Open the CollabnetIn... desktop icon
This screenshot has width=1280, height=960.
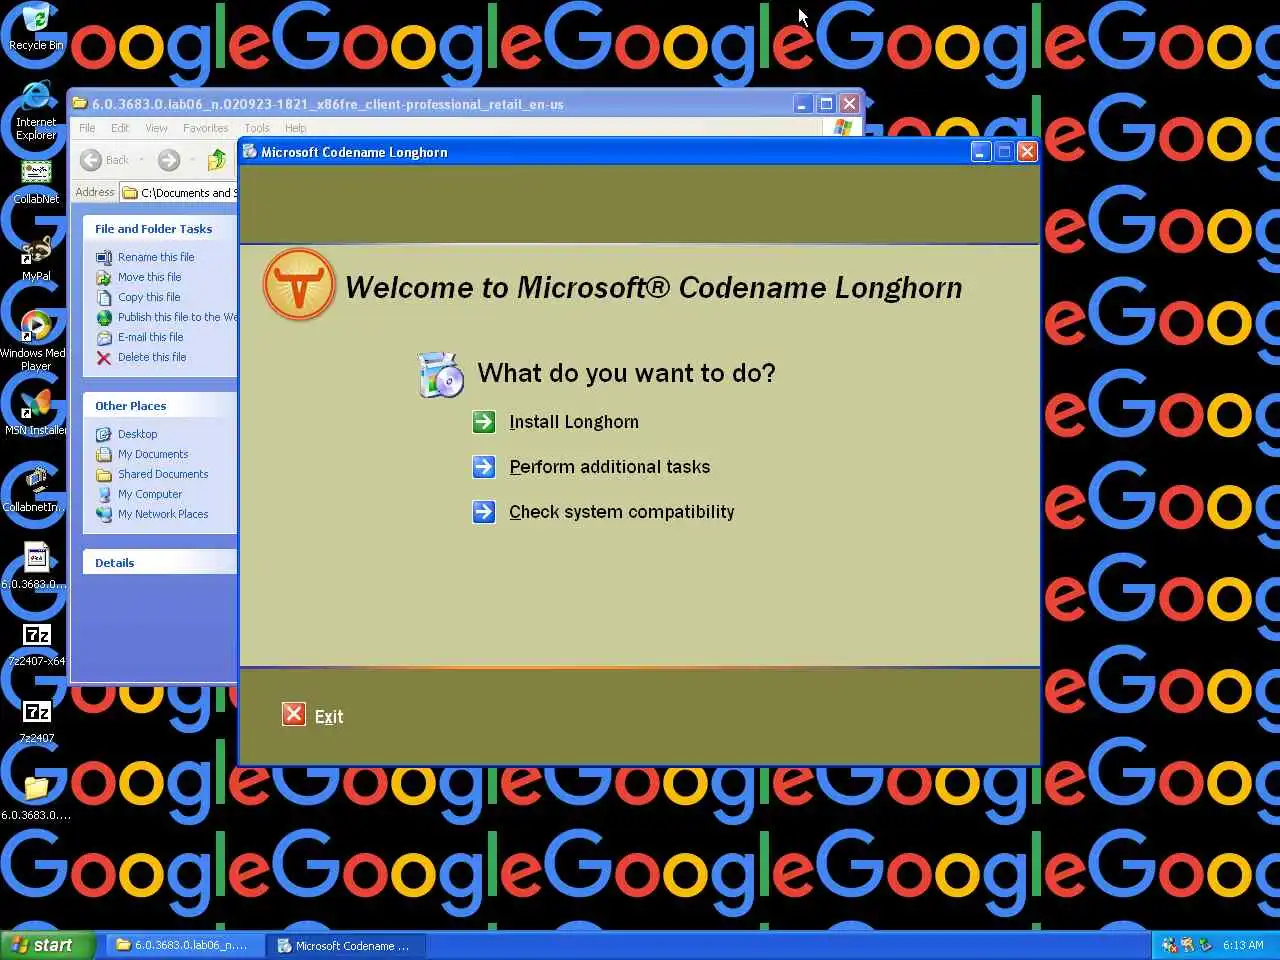pos(36,490)
